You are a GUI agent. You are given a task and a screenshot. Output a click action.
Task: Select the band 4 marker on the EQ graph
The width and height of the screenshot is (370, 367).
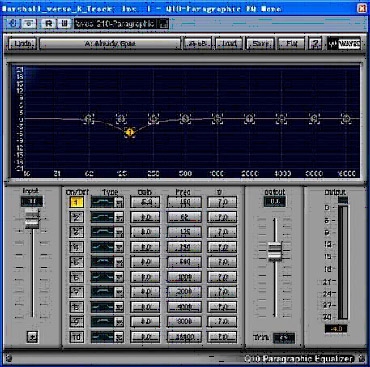coord(153,119)
